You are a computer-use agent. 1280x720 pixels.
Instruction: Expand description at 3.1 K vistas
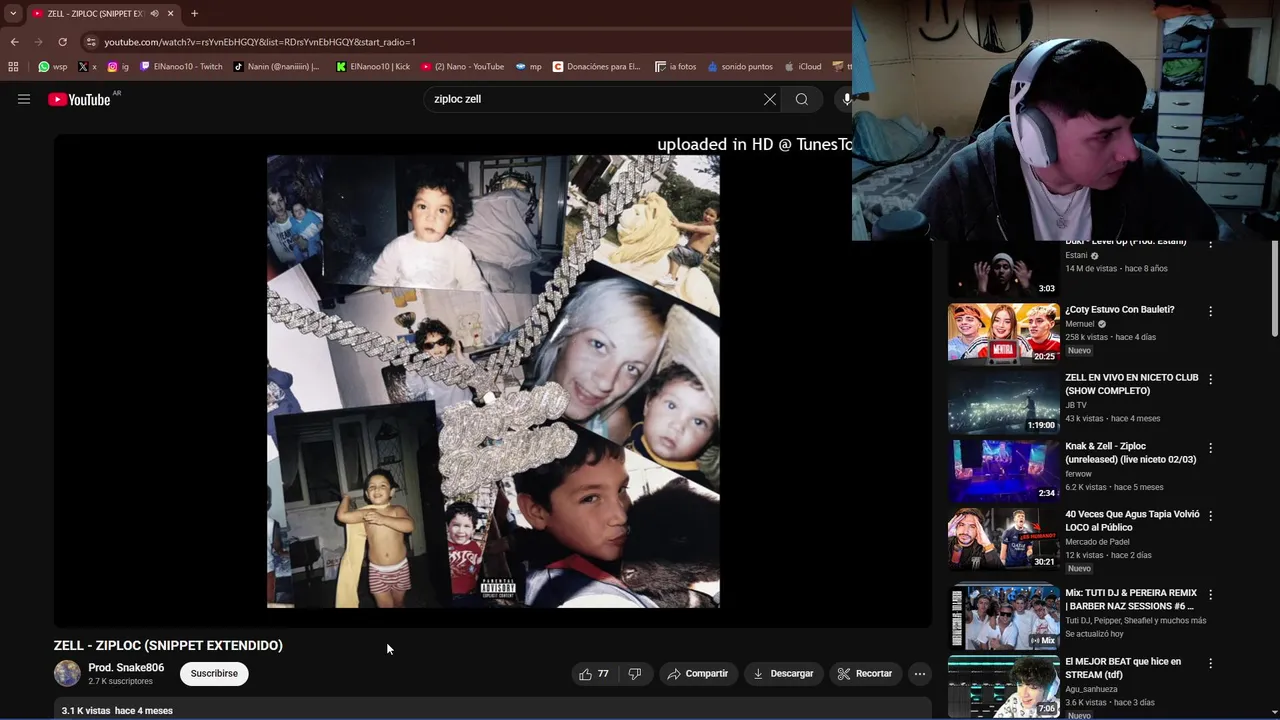click(x=493, y=710)
